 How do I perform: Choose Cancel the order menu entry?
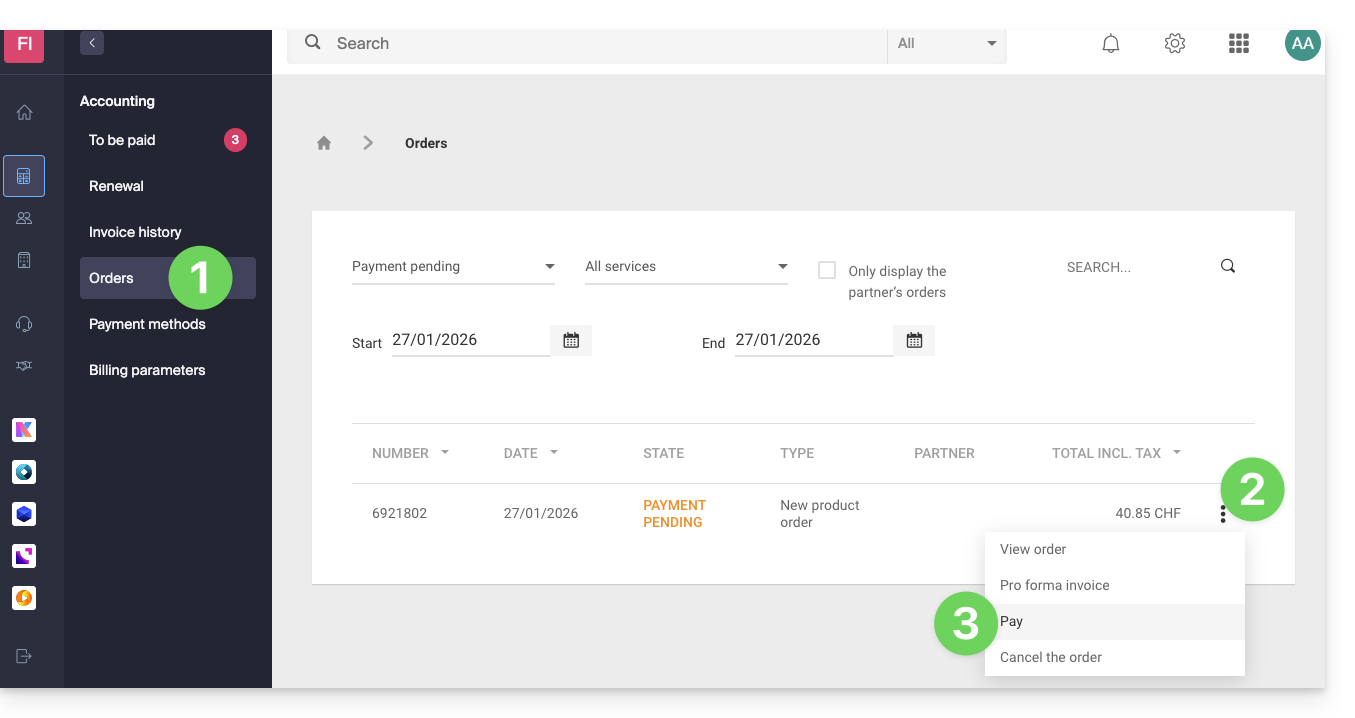coord(1051,658)
